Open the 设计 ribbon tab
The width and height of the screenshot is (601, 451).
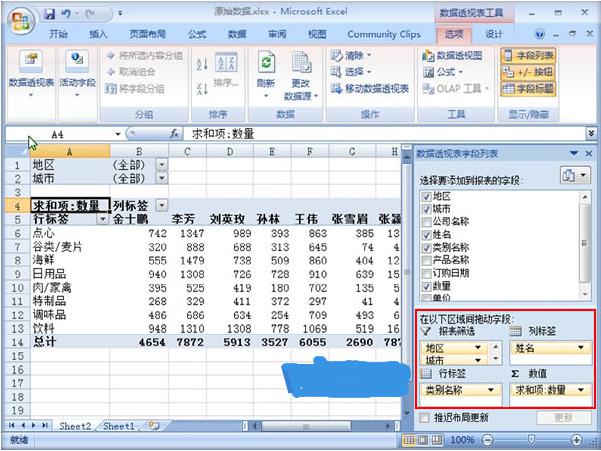[x=494, y=34]
